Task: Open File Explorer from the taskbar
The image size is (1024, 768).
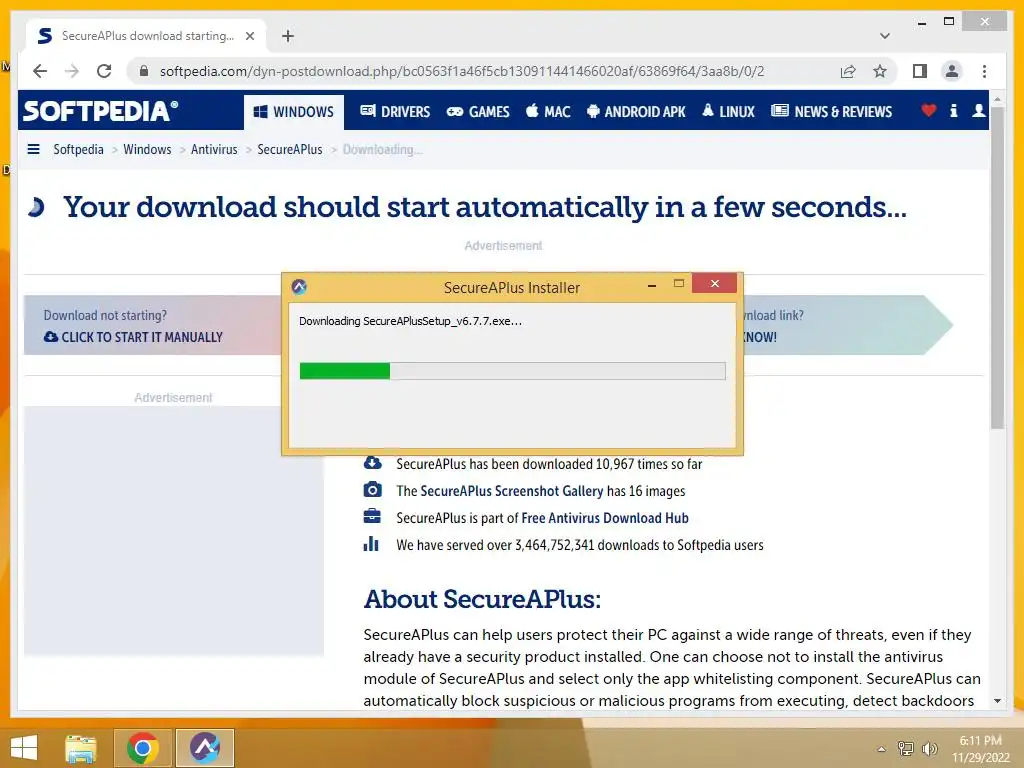Action: (x=81, y=748)
